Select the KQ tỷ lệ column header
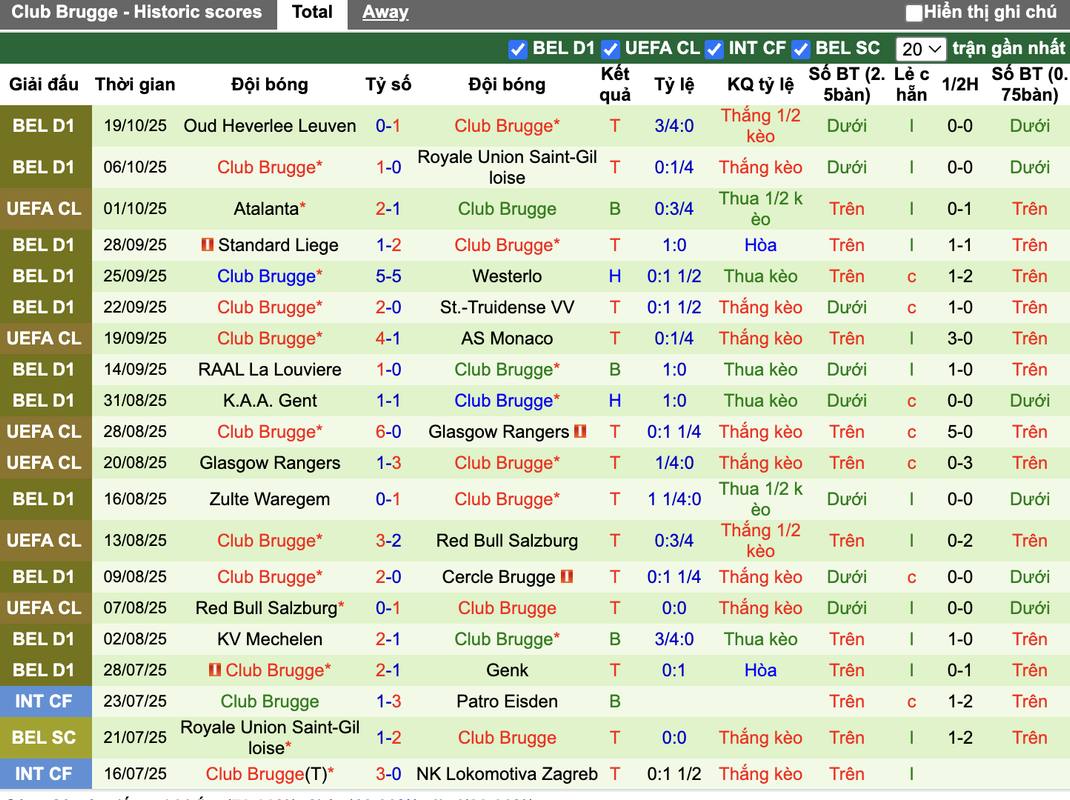This screenshot has width=1070, height=800. coord(760,84)
